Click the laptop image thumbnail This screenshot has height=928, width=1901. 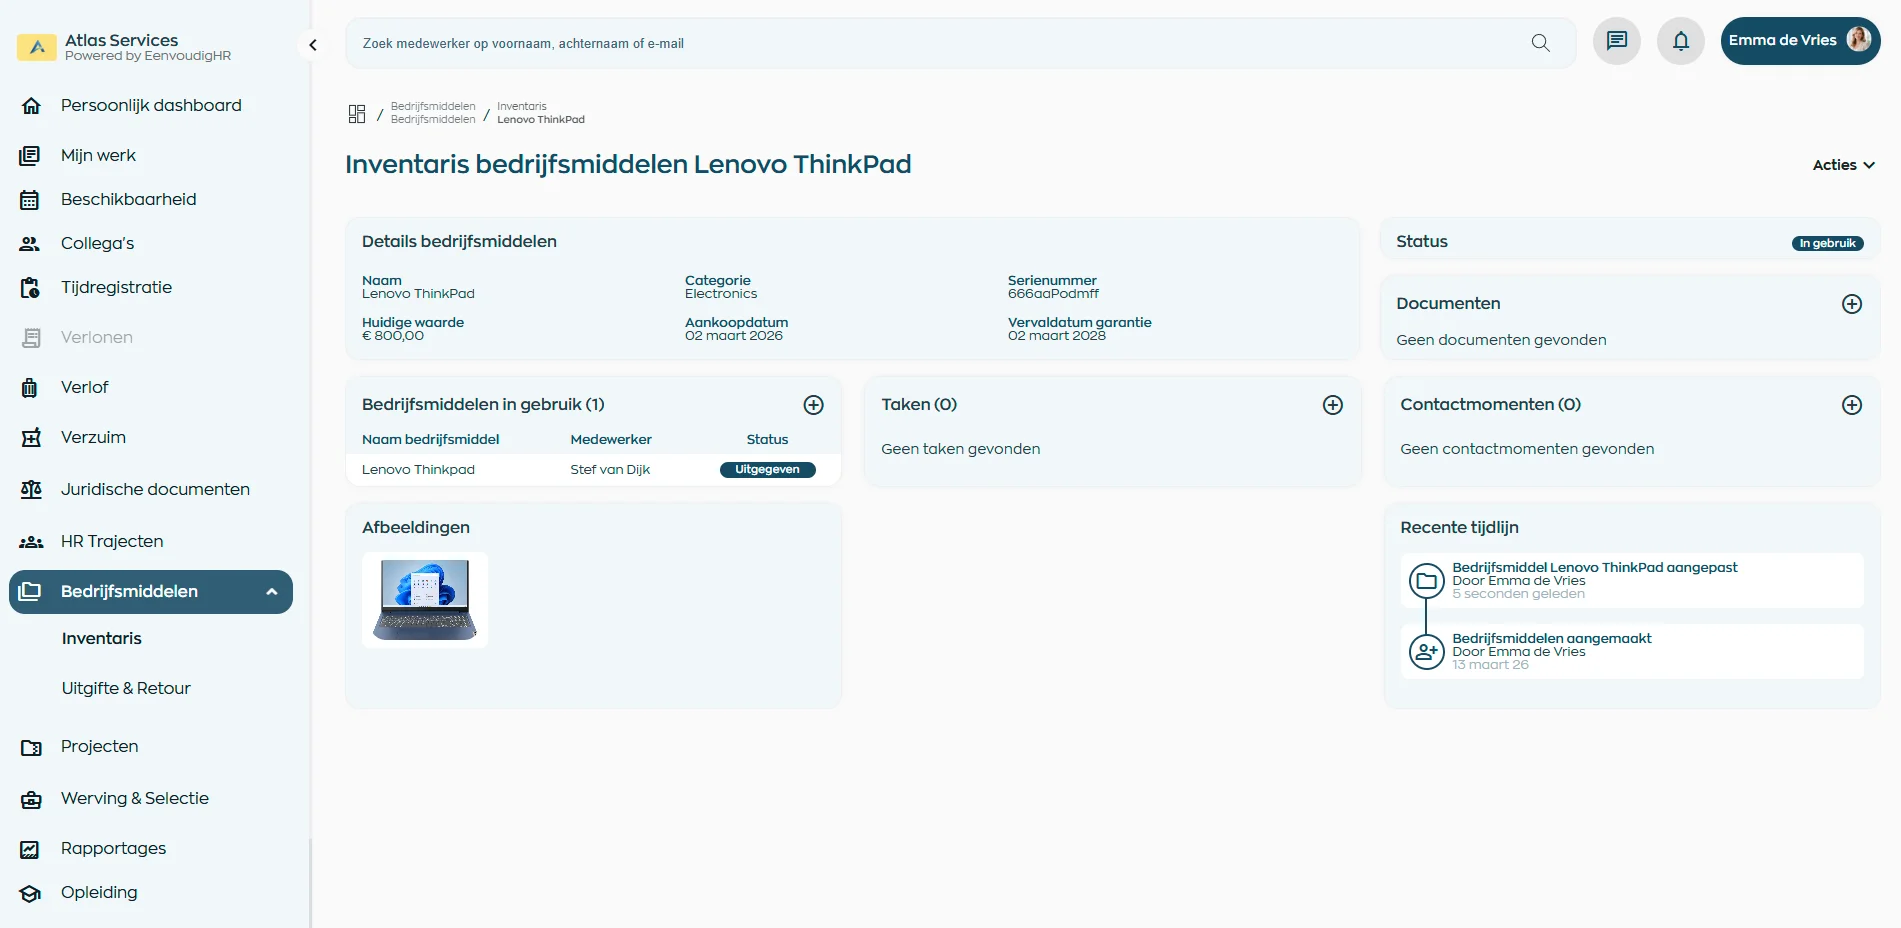(x=425, y=600)
